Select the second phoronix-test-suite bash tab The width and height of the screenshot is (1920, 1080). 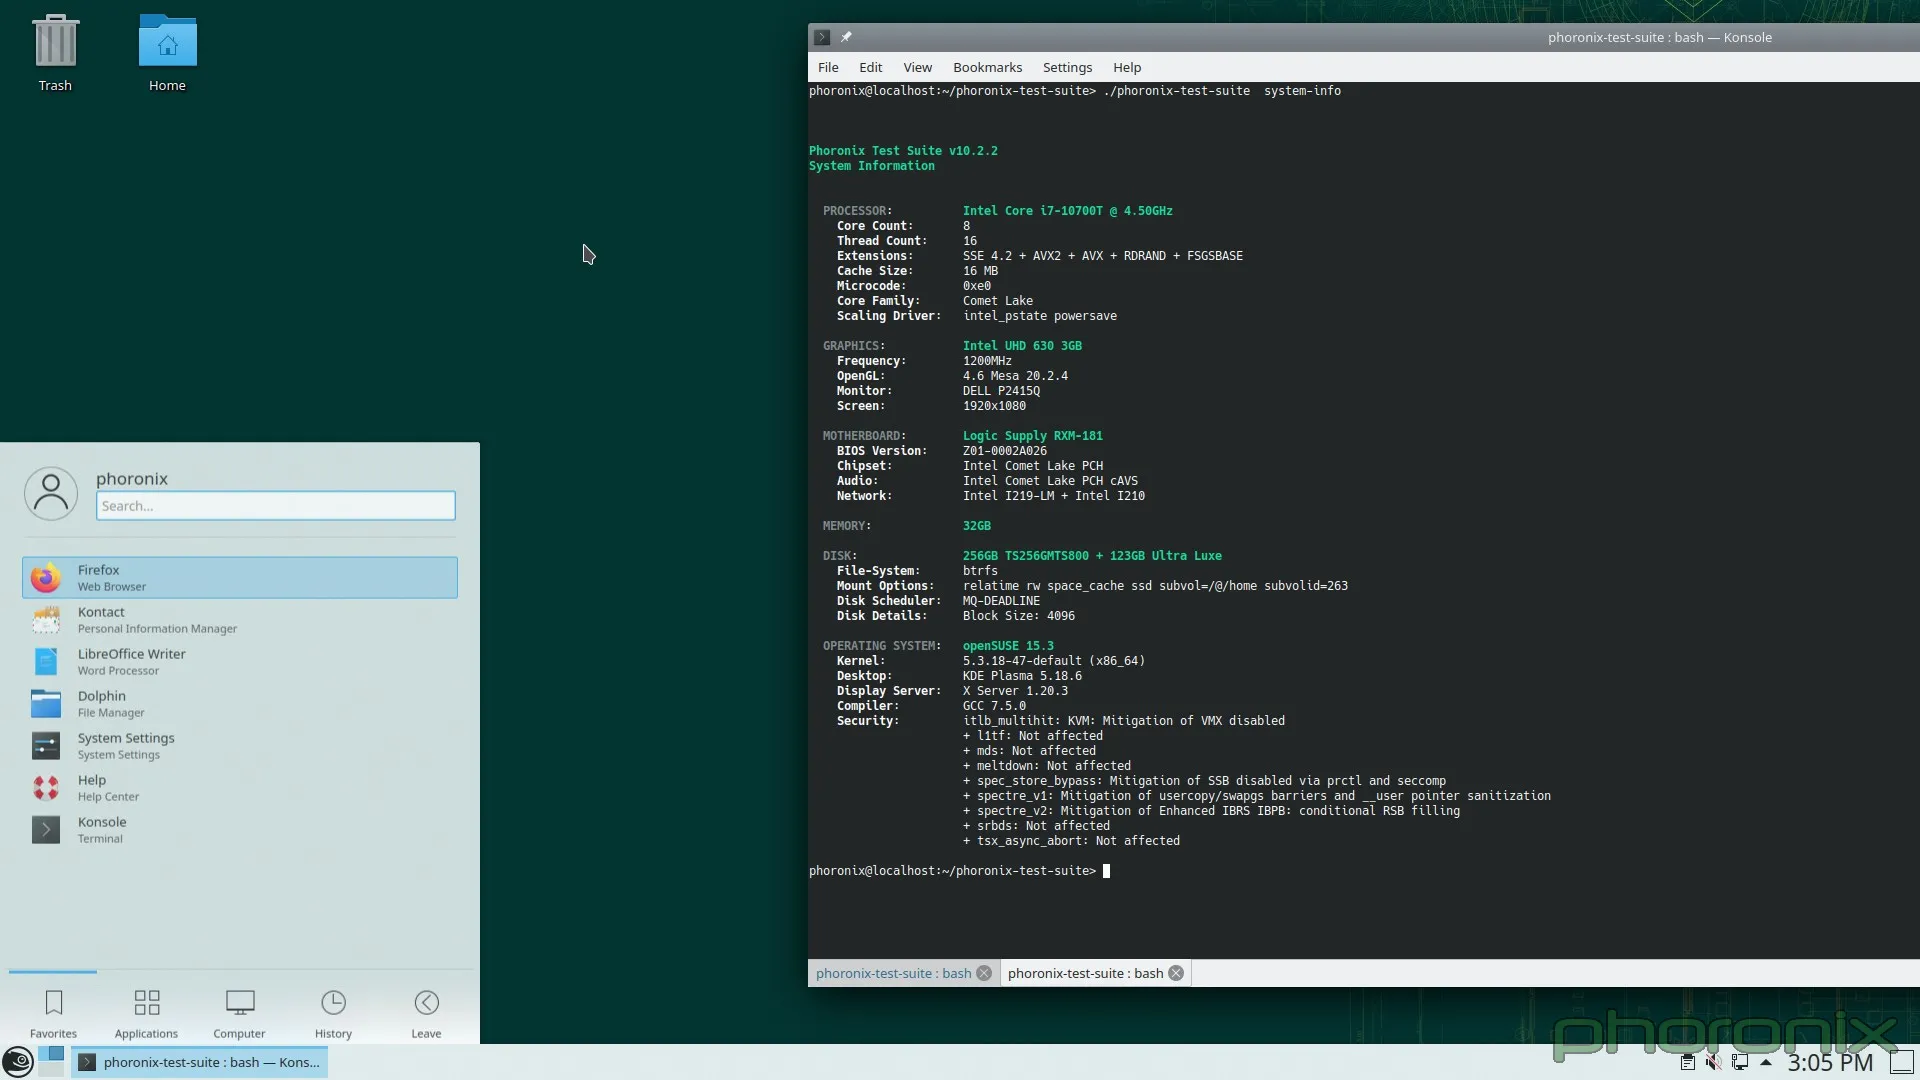[x=1085, y=972]
